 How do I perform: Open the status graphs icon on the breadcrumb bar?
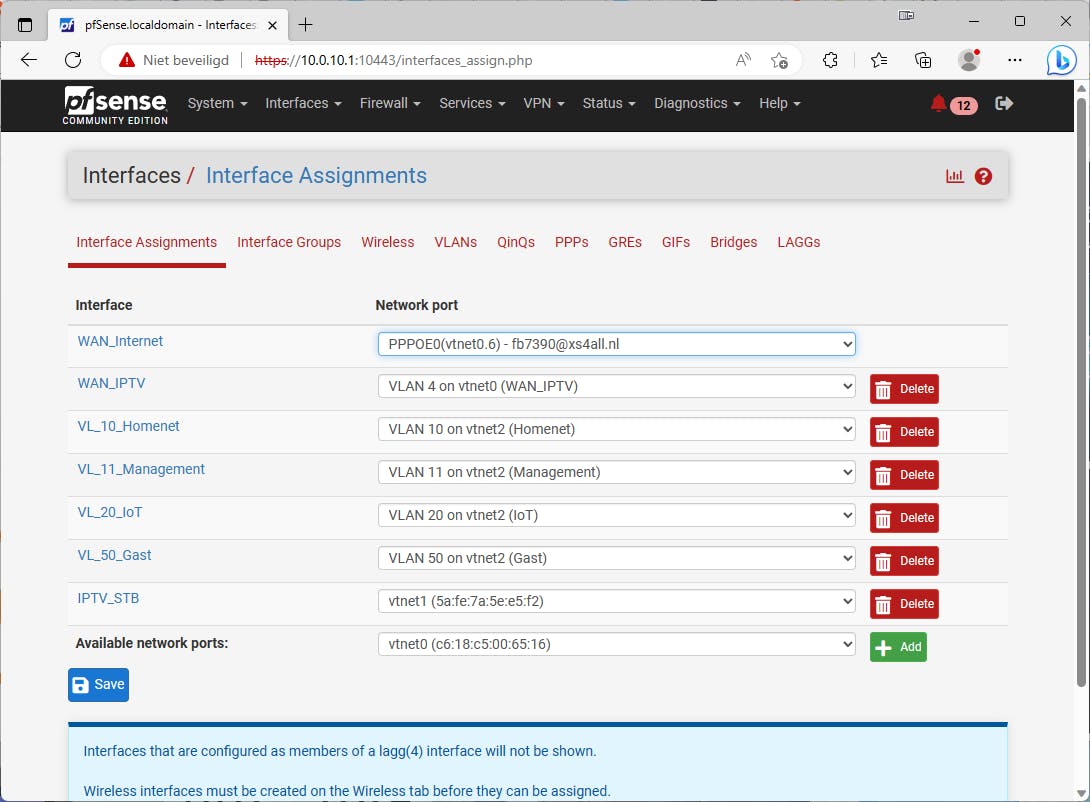(954, 175)
